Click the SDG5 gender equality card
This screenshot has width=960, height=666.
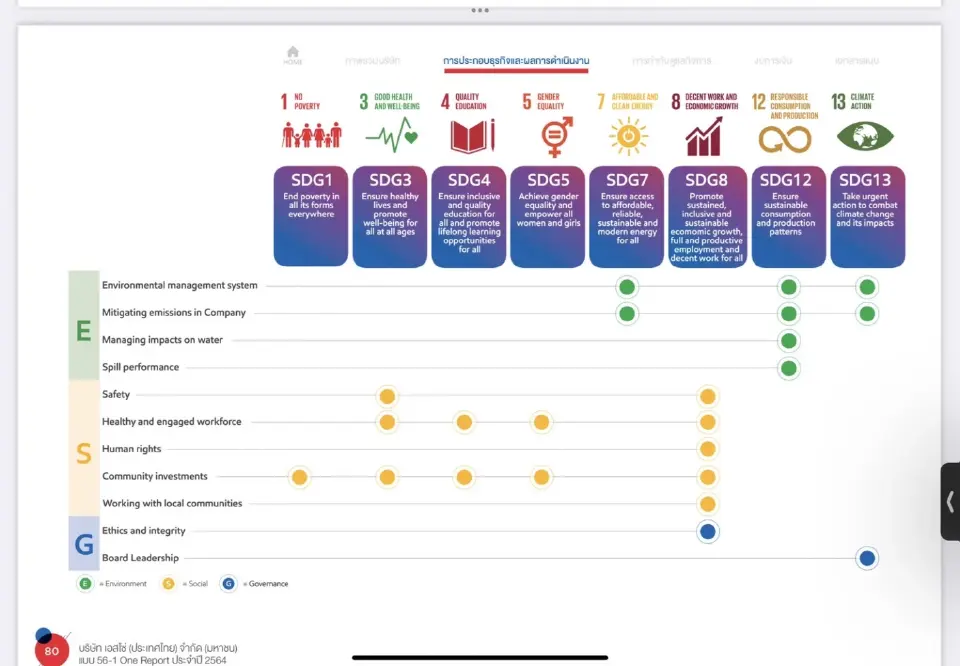[548, 216]
